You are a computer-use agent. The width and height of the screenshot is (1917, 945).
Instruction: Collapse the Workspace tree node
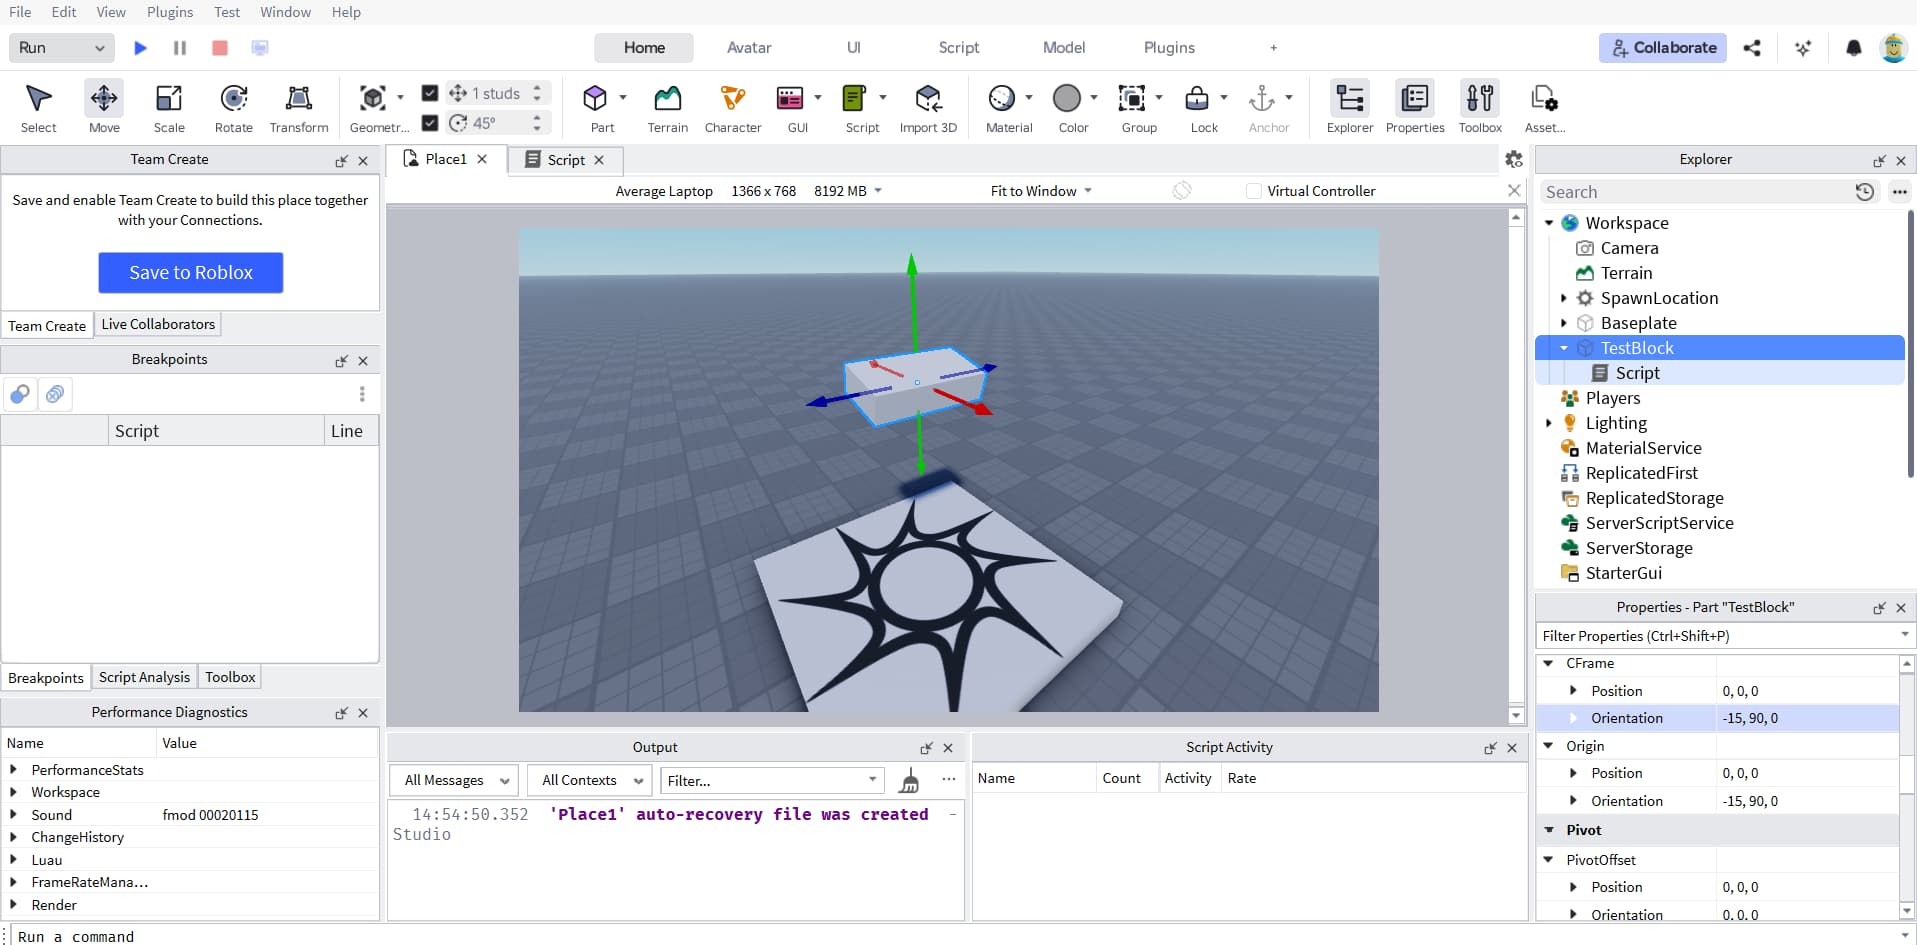tap(1549, 223)
